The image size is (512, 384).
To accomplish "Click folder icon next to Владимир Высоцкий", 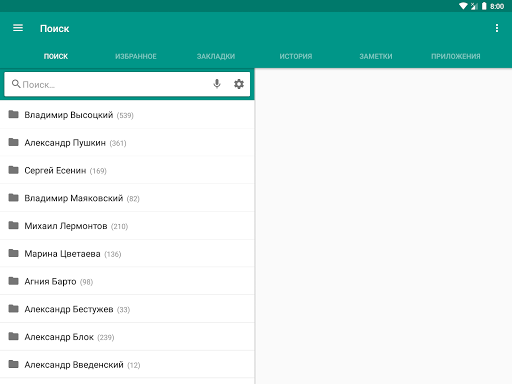I will point(13,114).
